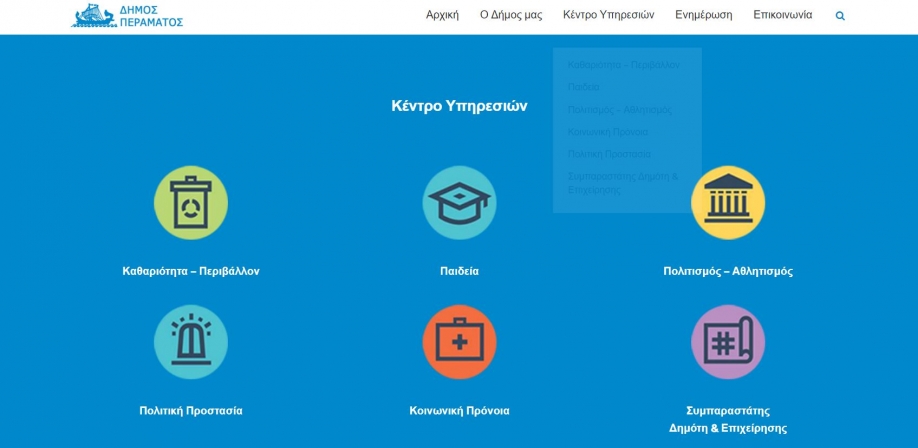This screenshot has height=448, width=918.
Task: Expand the Ο Δήμος μας menu
Action: (510, 15)
